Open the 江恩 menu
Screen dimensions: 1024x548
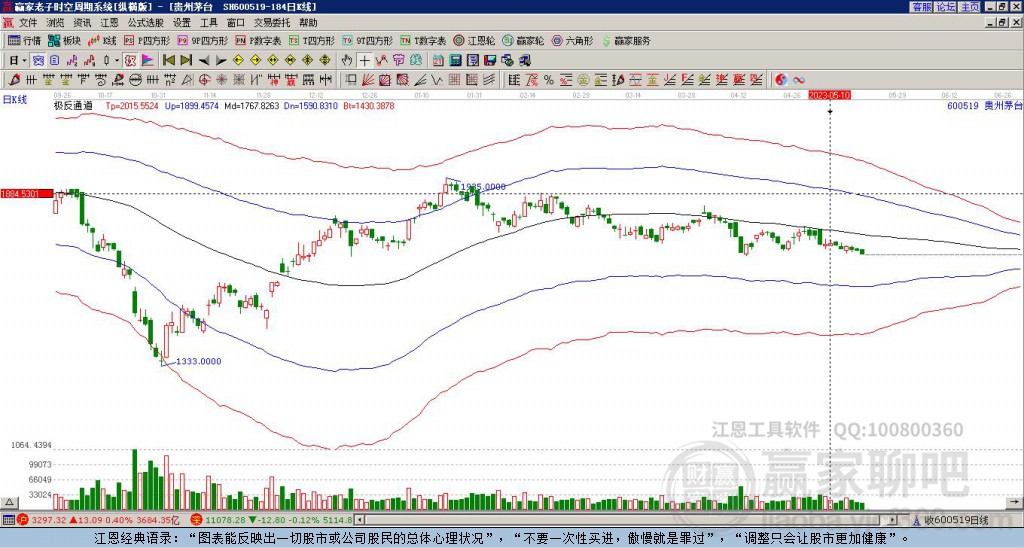[109, 23]
